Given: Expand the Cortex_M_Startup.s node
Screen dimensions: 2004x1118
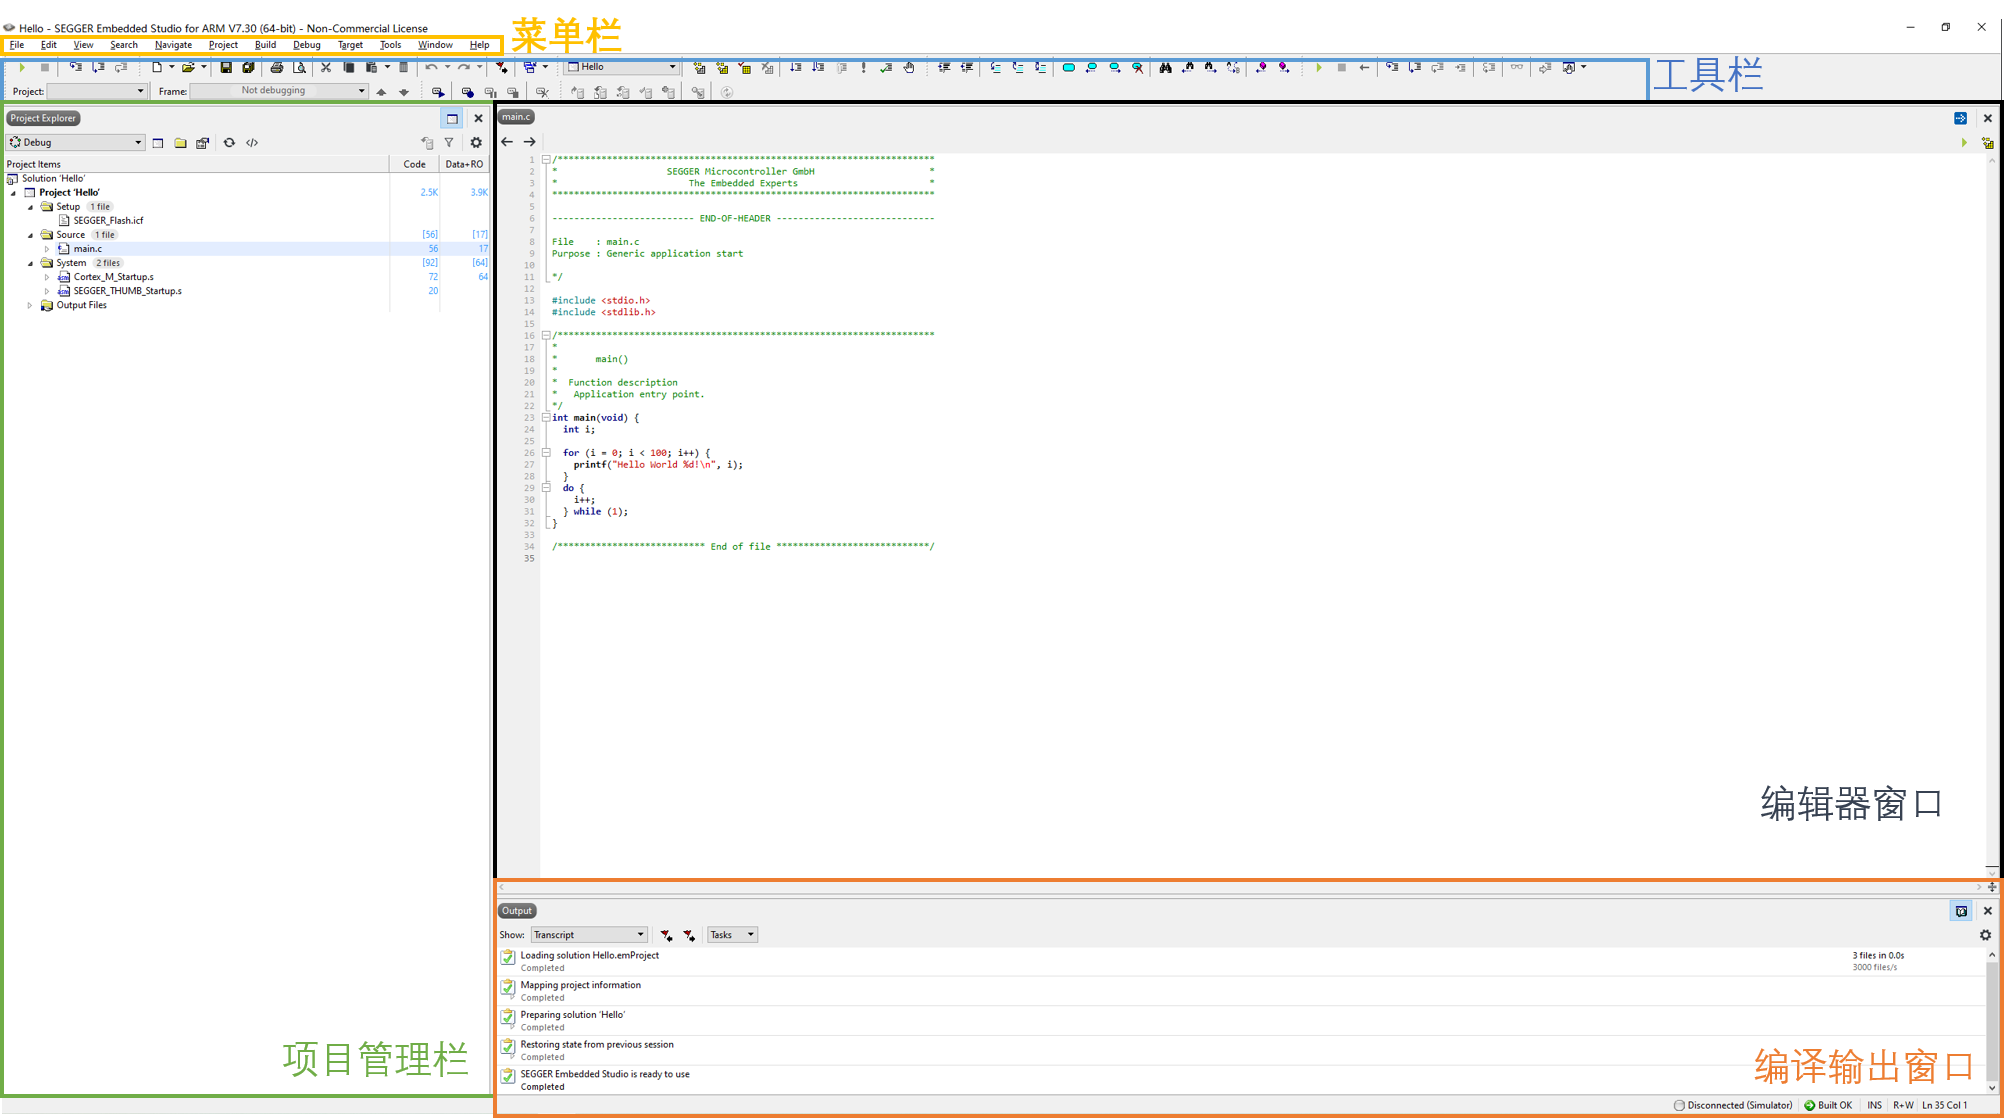Looking at the screenshot, I should click(x=47, y=277).
